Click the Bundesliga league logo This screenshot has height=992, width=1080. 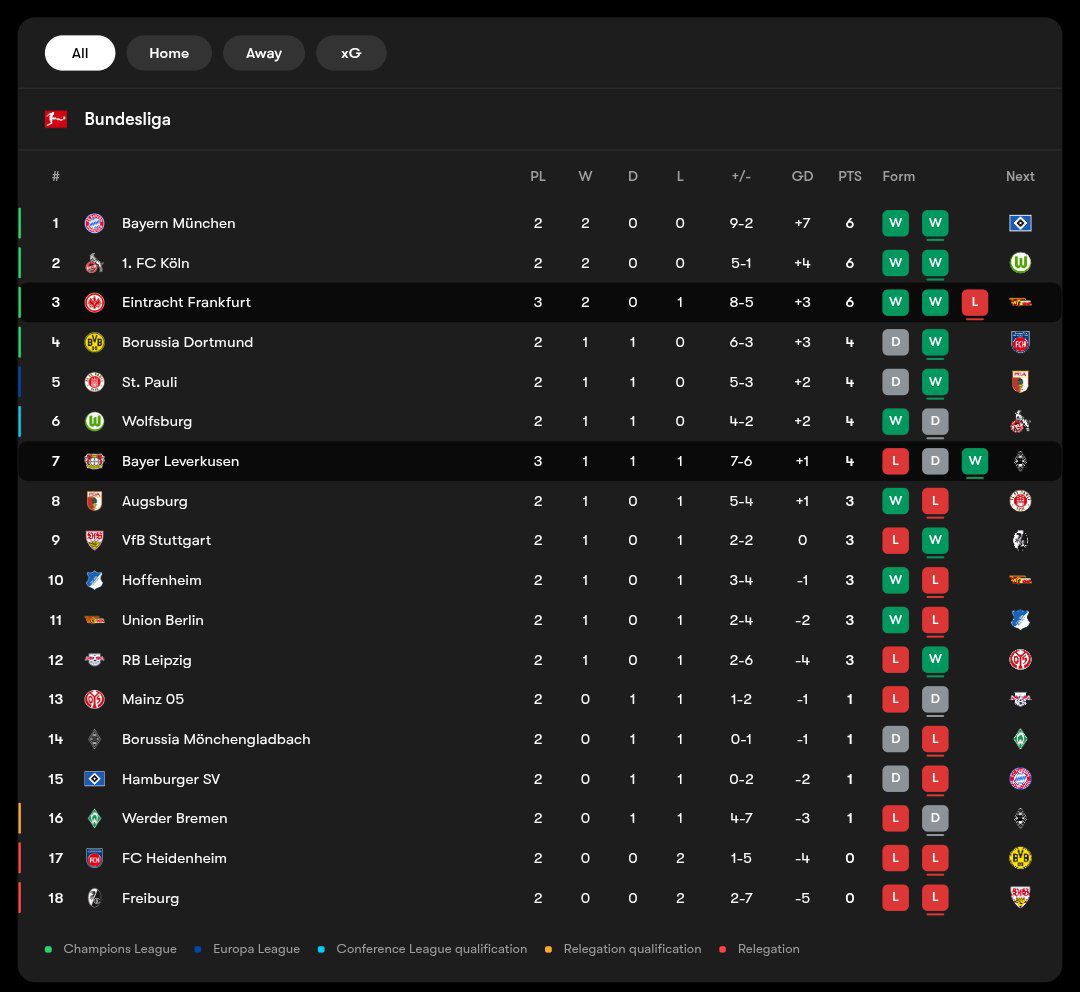(x=56, y=119)
